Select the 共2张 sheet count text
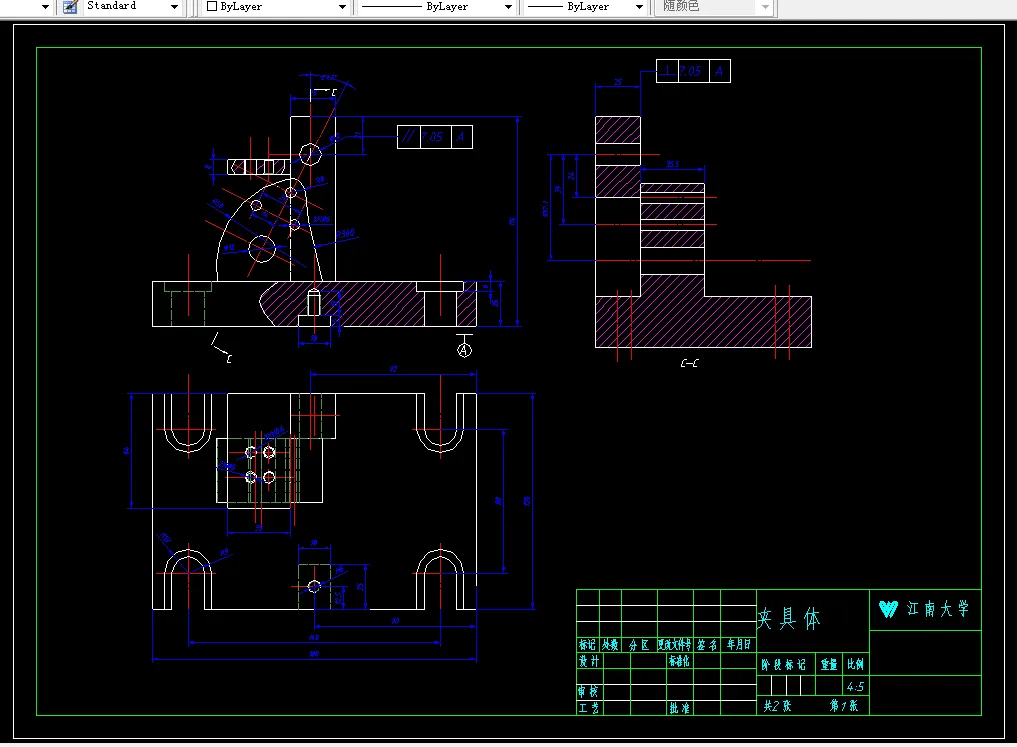 click(x=777, y=706)
